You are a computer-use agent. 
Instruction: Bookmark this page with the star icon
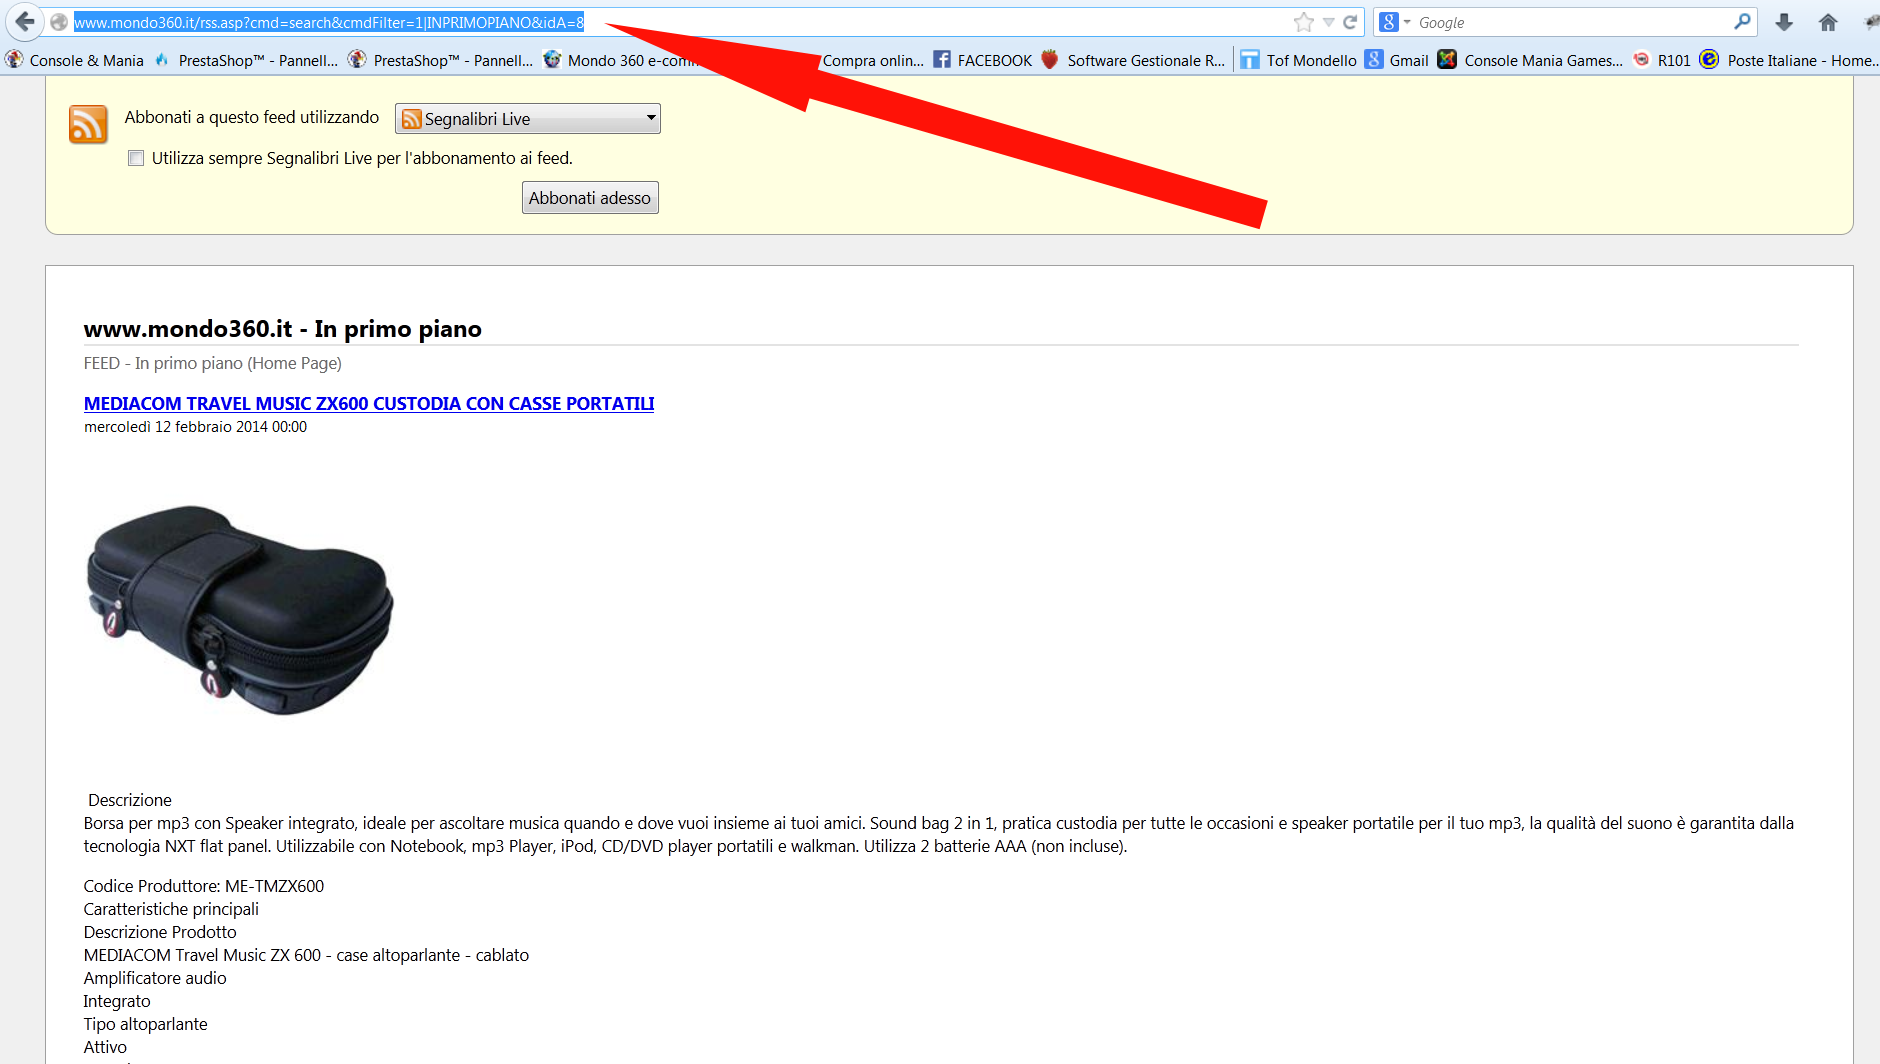point(1303,22)
